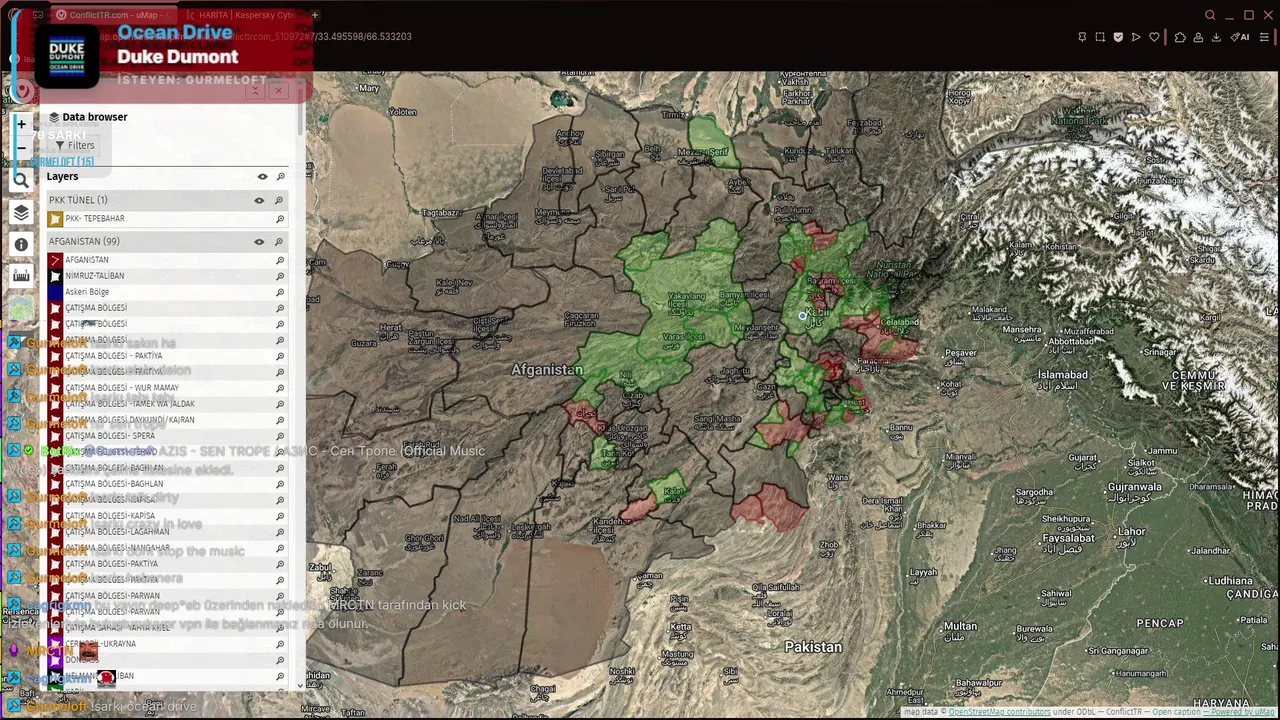Open the map info (i) button
Screen dimensions: 1280x720
pyautogui.click(x=21, y=244)
